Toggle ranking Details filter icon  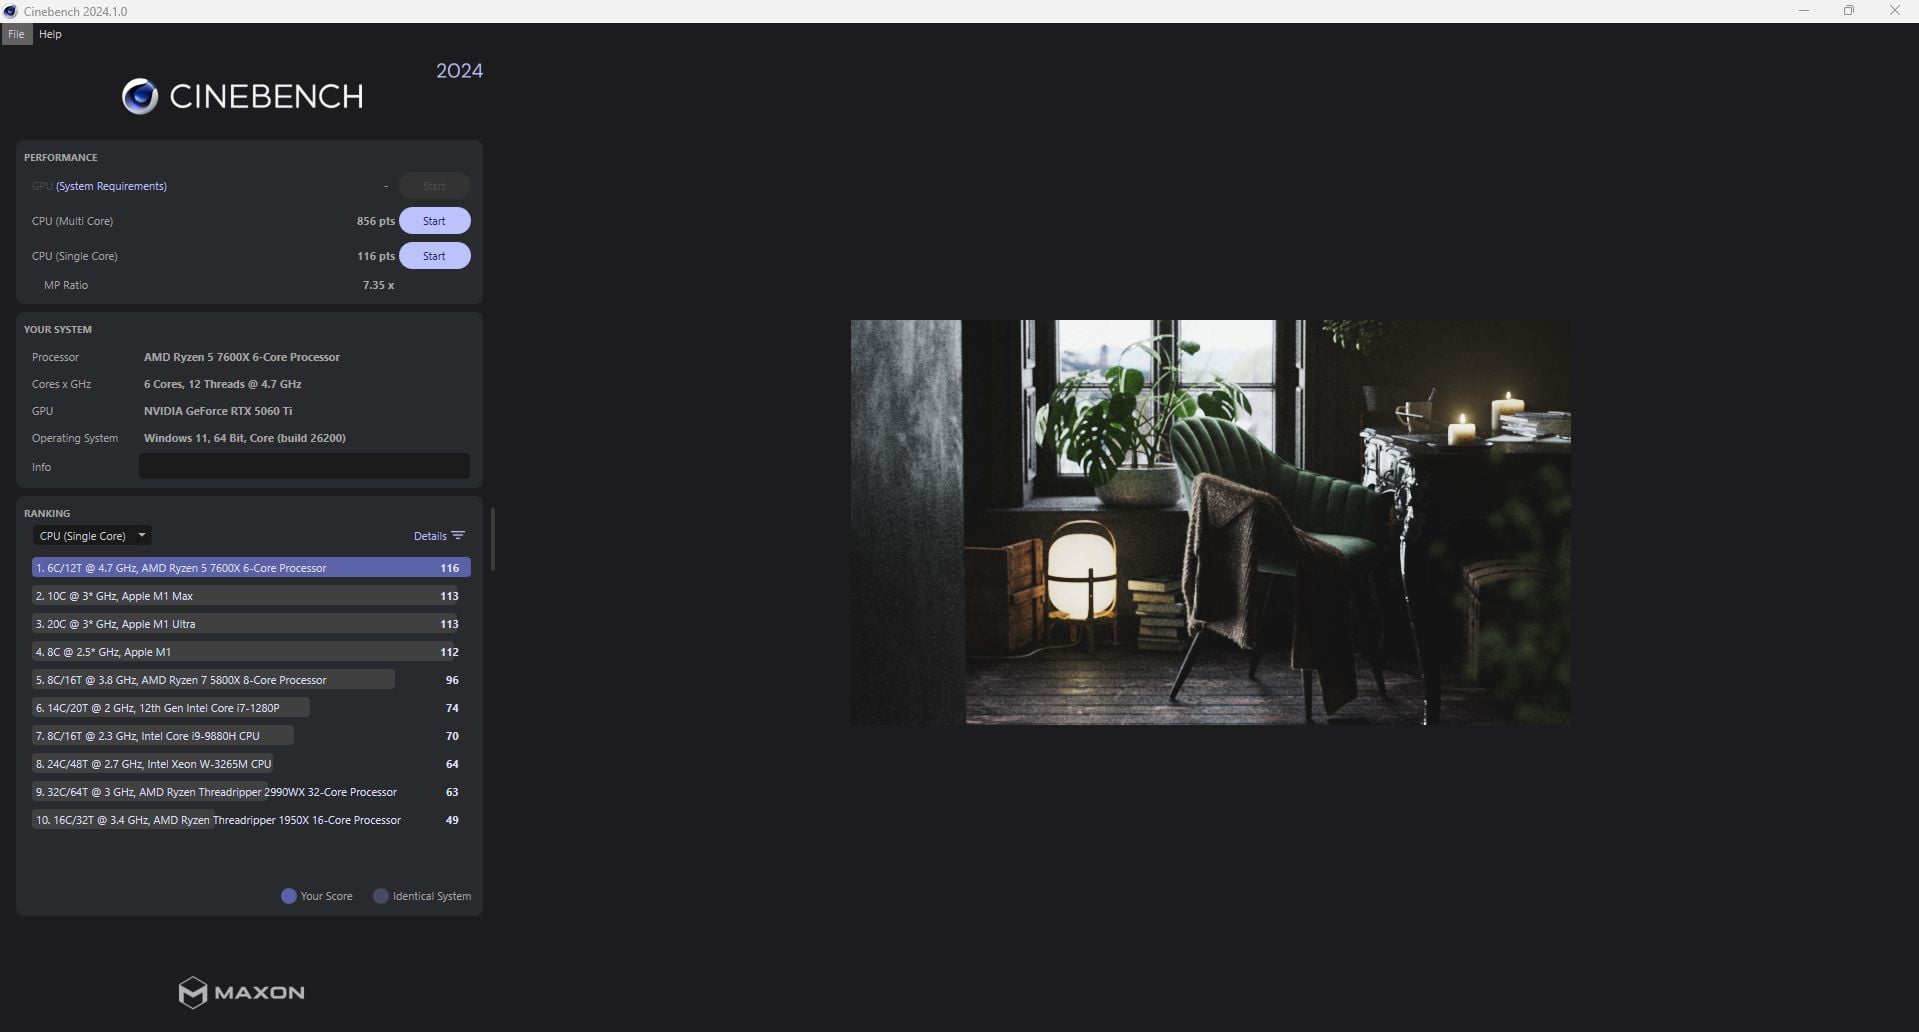(458, 536)
